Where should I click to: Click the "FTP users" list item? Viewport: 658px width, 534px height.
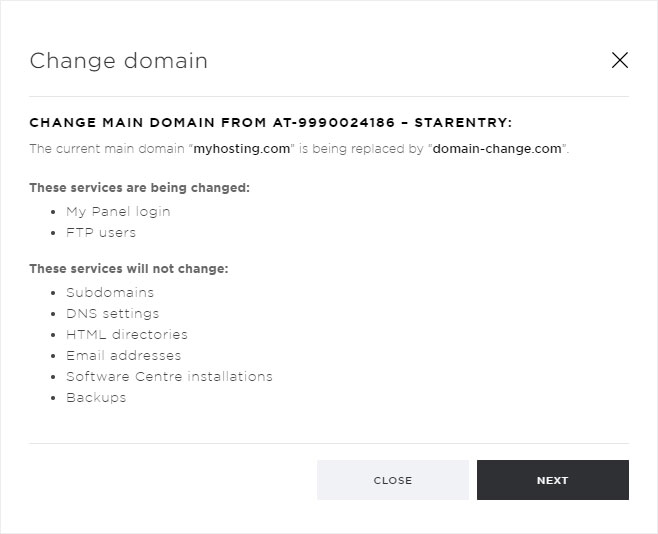click(101, 232)
